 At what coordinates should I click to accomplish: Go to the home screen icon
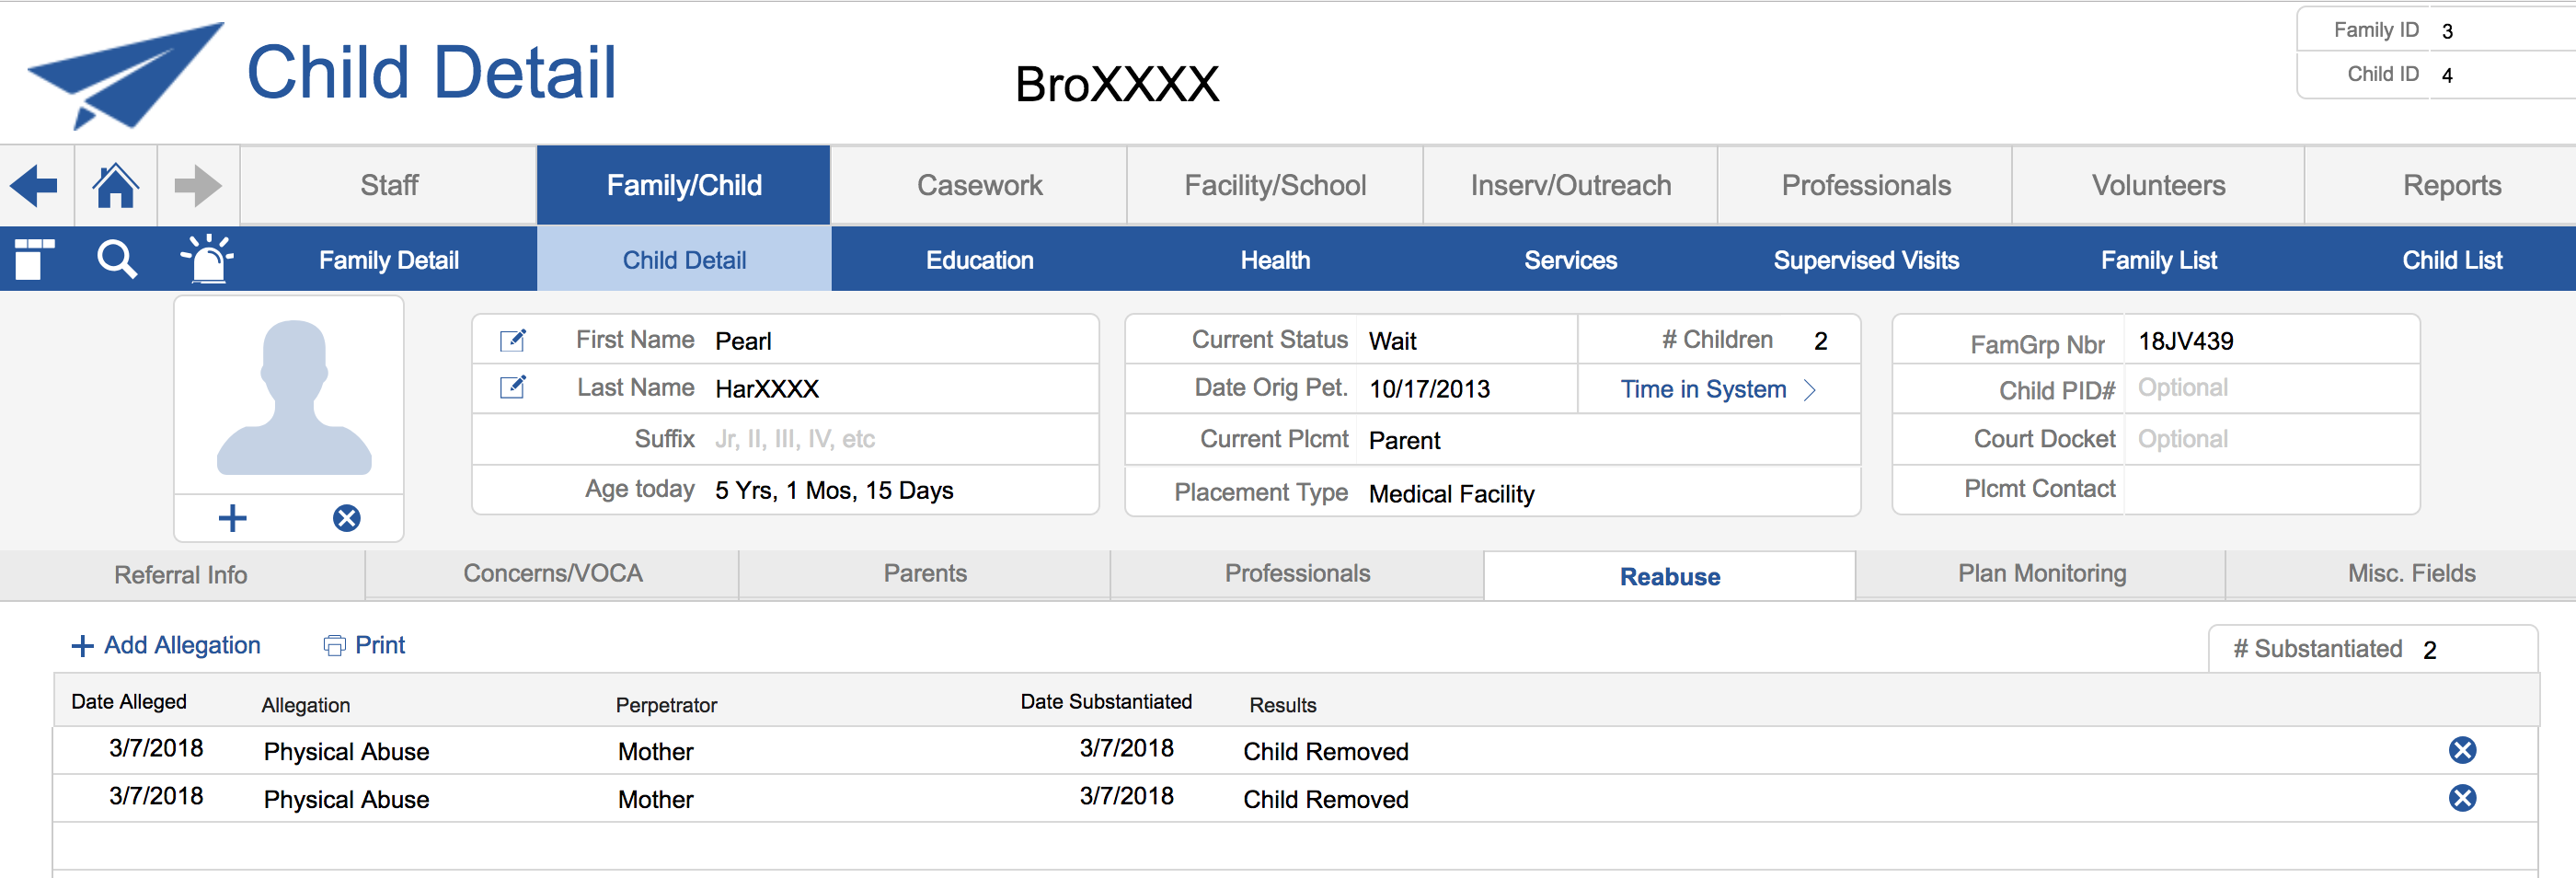click(x=115, y=186)
